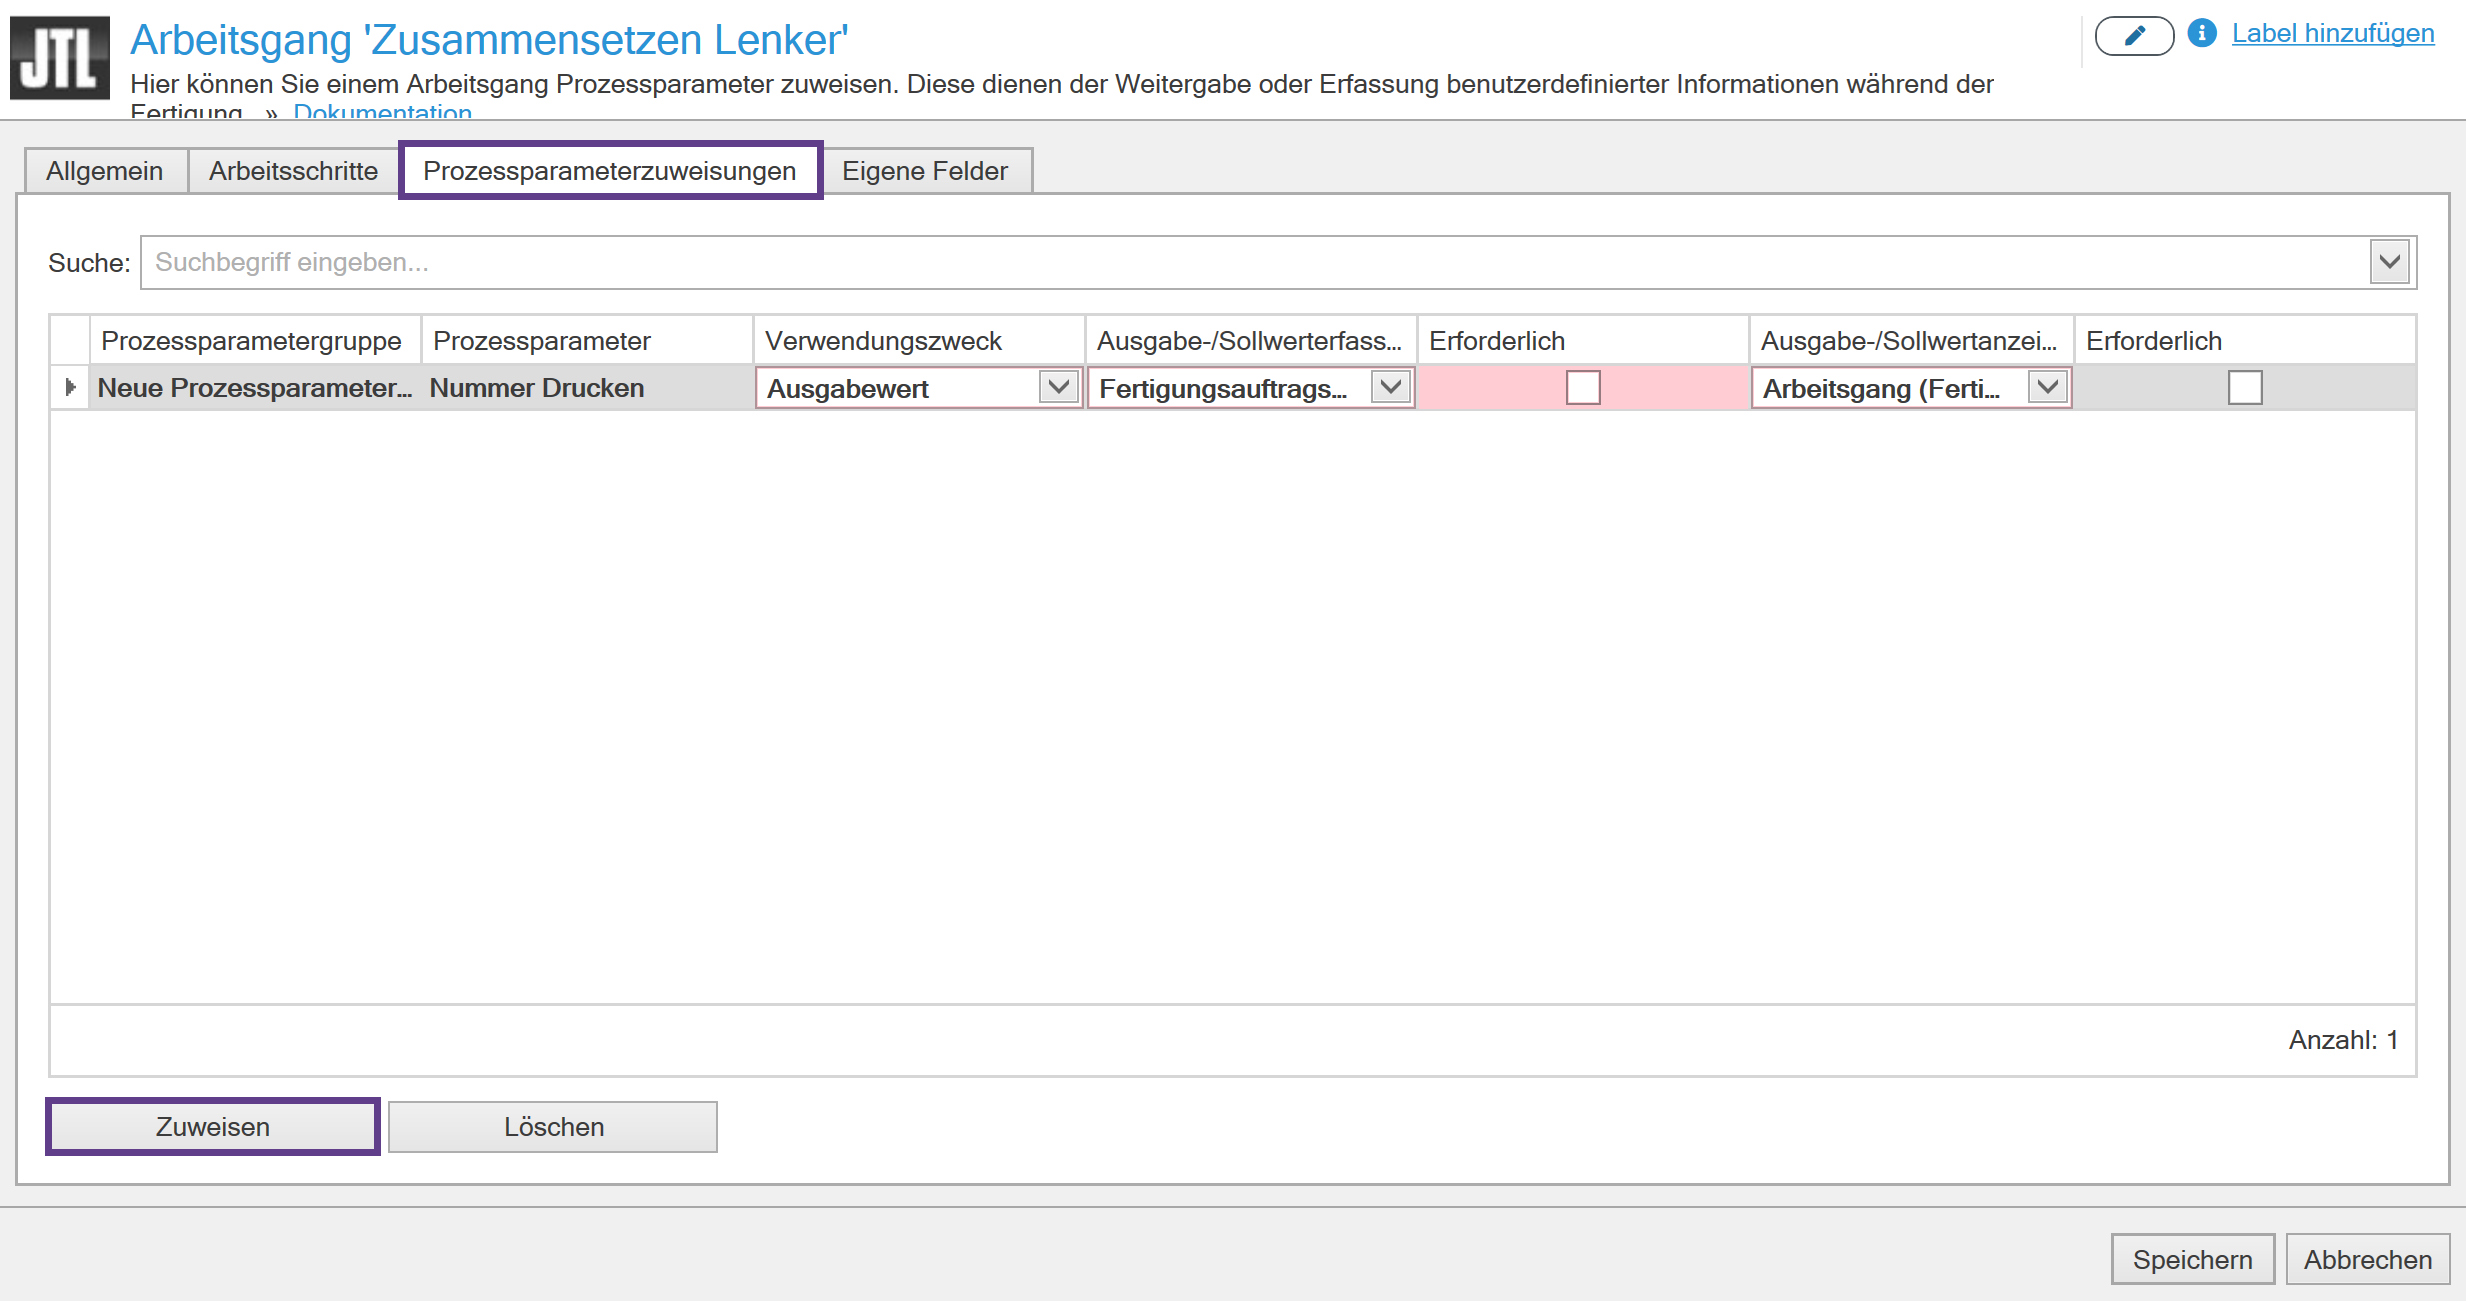Expand the search field dropdown arrow
This screenshot has height=1301, width=2466.
click(x=2389, y=262)
